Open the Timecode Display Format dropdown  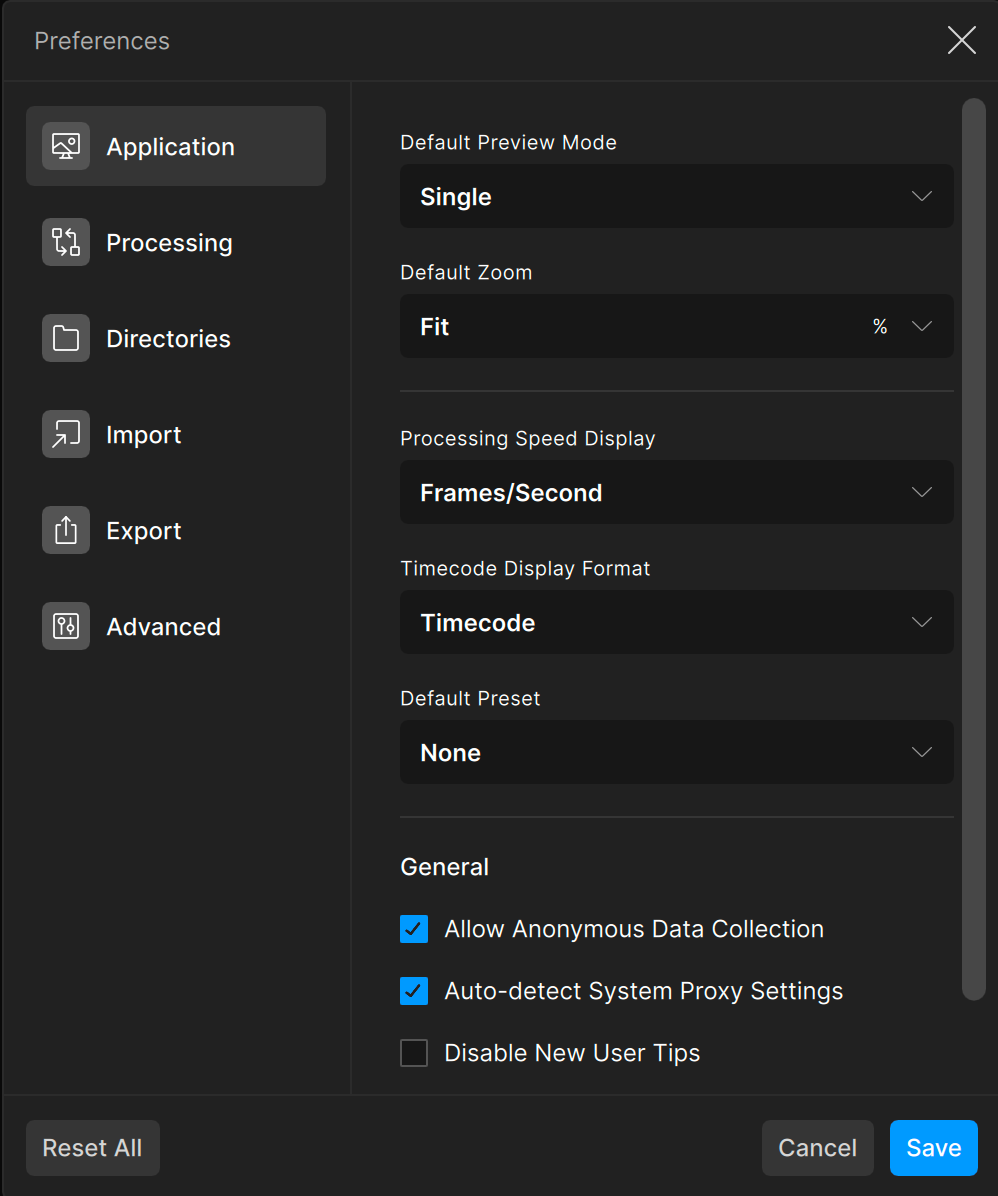click(x=676, y=622)
